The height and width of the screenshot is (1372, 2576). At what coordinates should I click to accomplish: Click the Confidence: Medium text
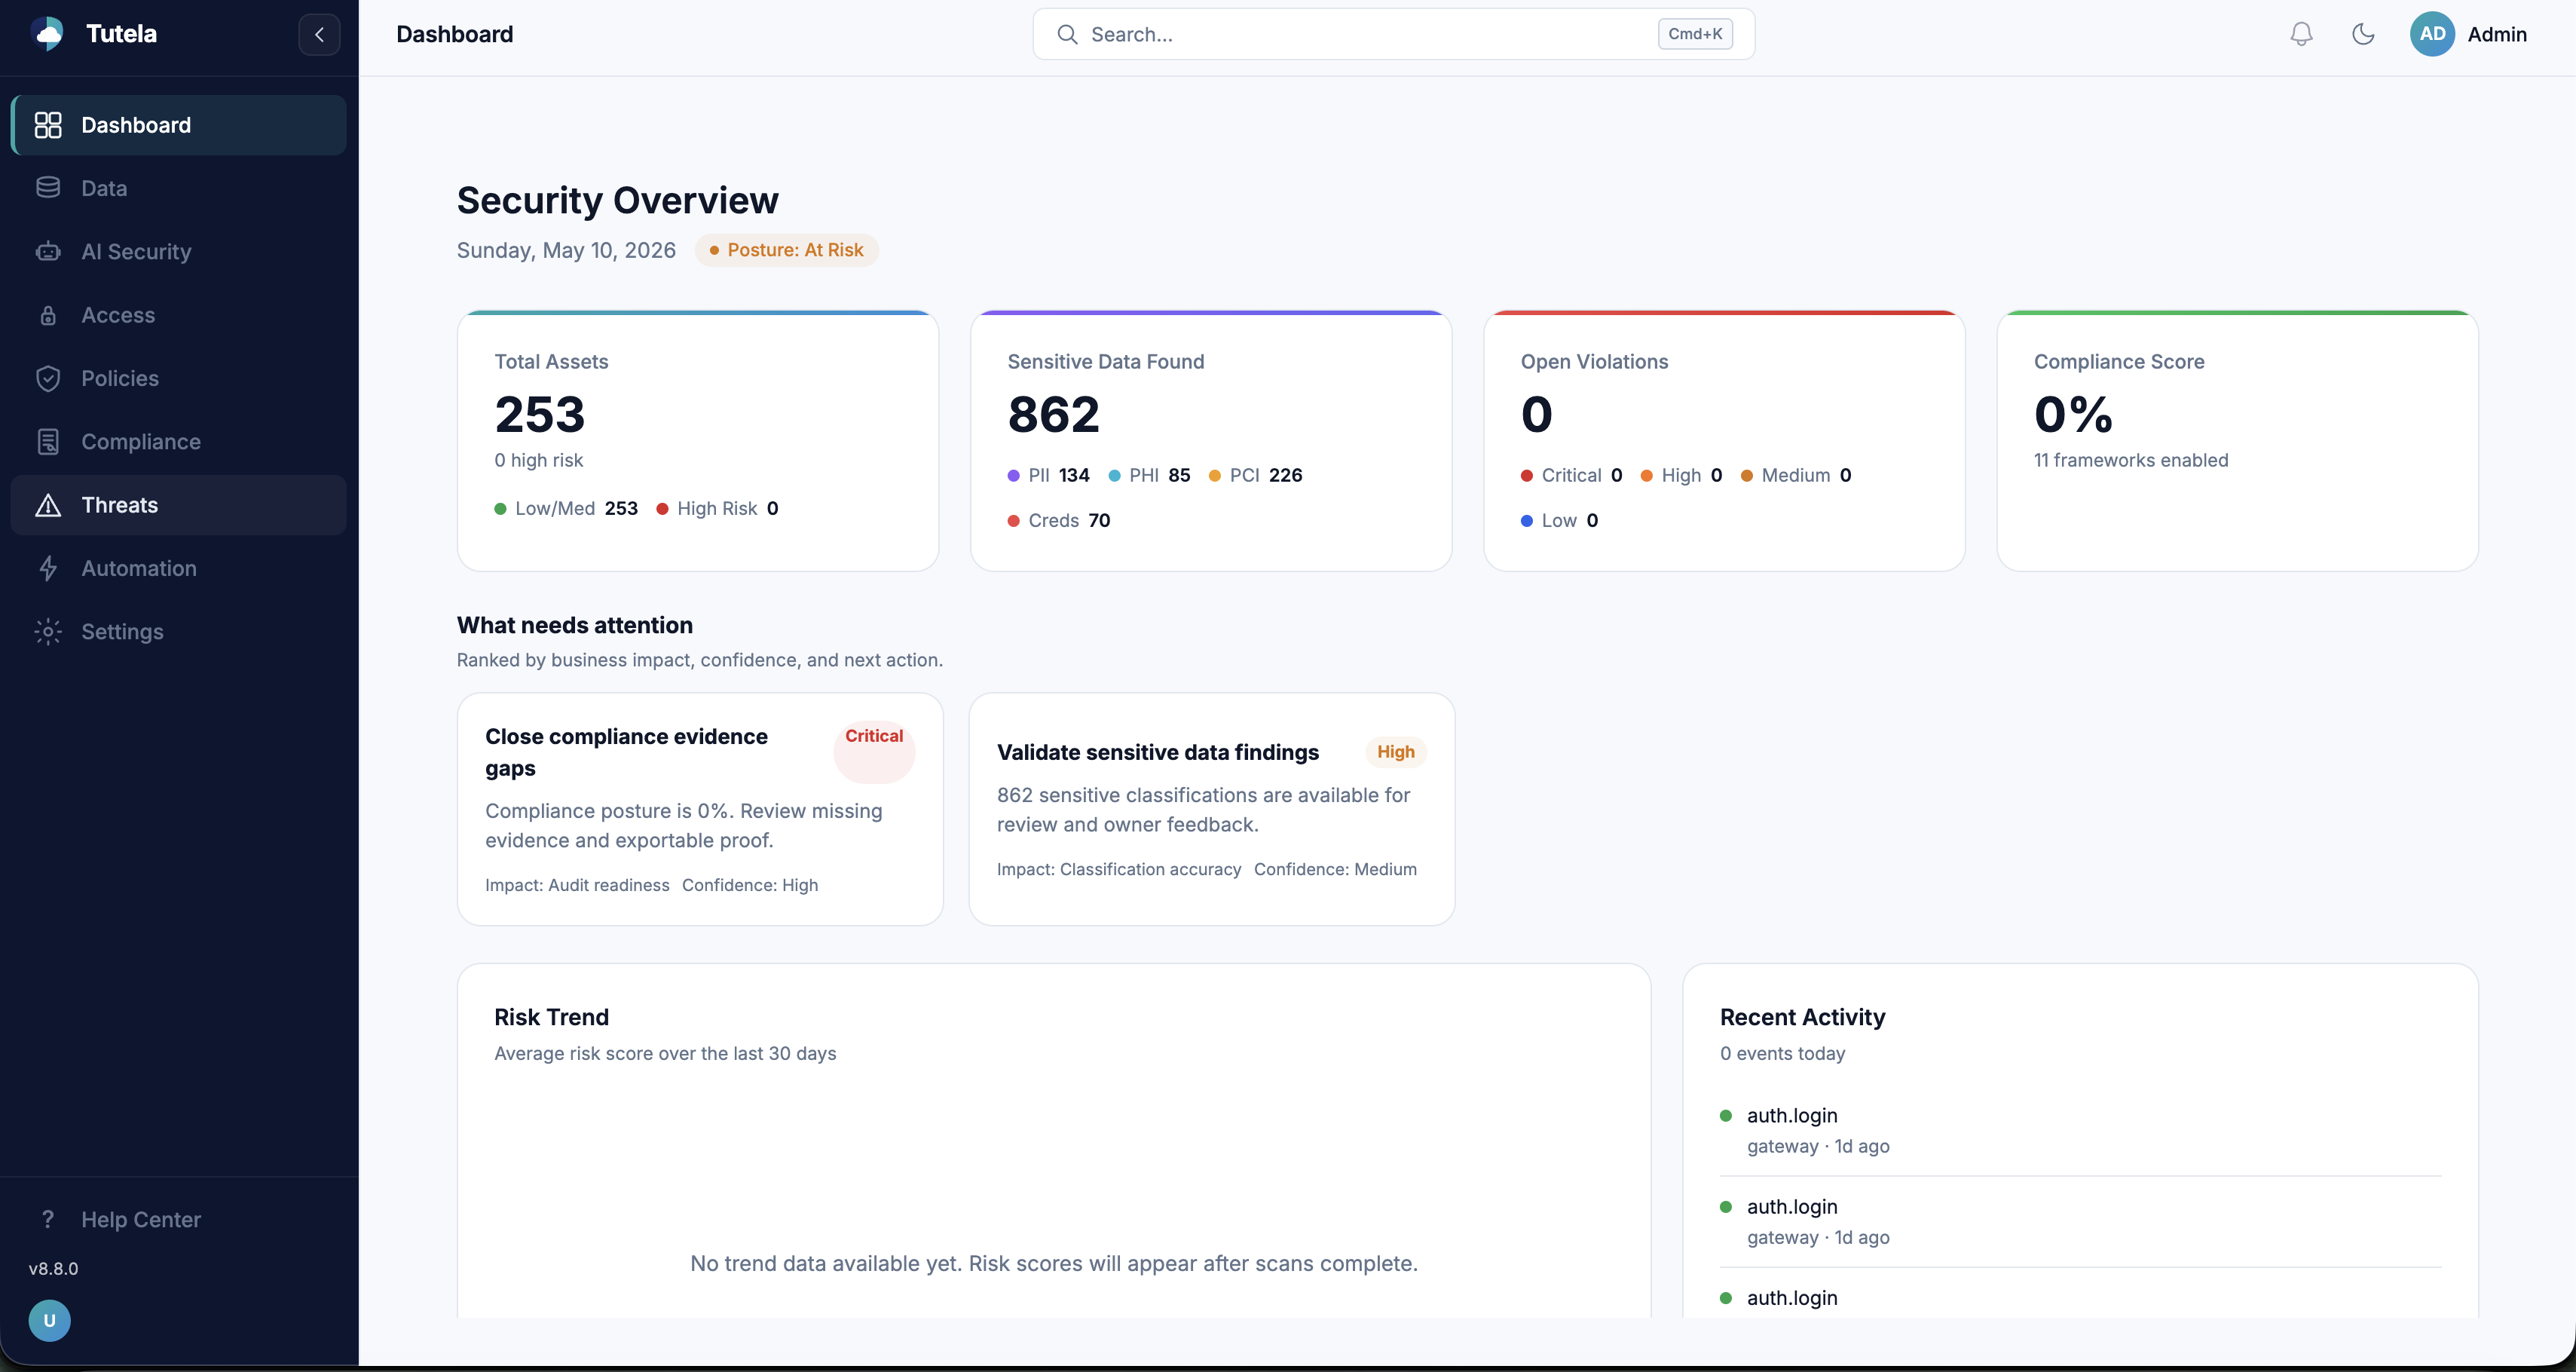click(x=1335, y=869)
